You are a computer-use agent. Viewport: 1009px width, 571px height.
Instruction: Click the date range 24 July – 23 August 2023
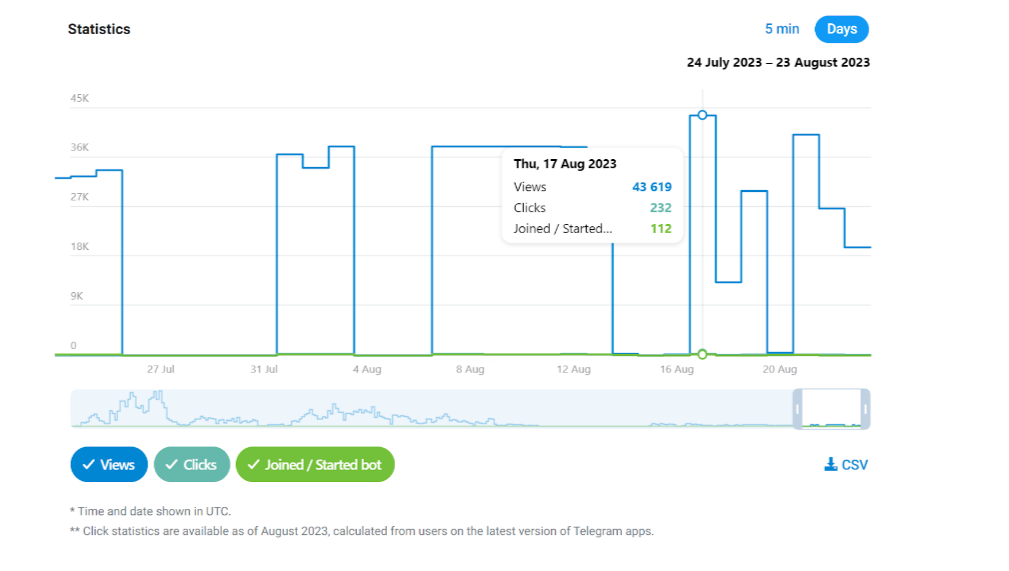click(x=778, y=62)
